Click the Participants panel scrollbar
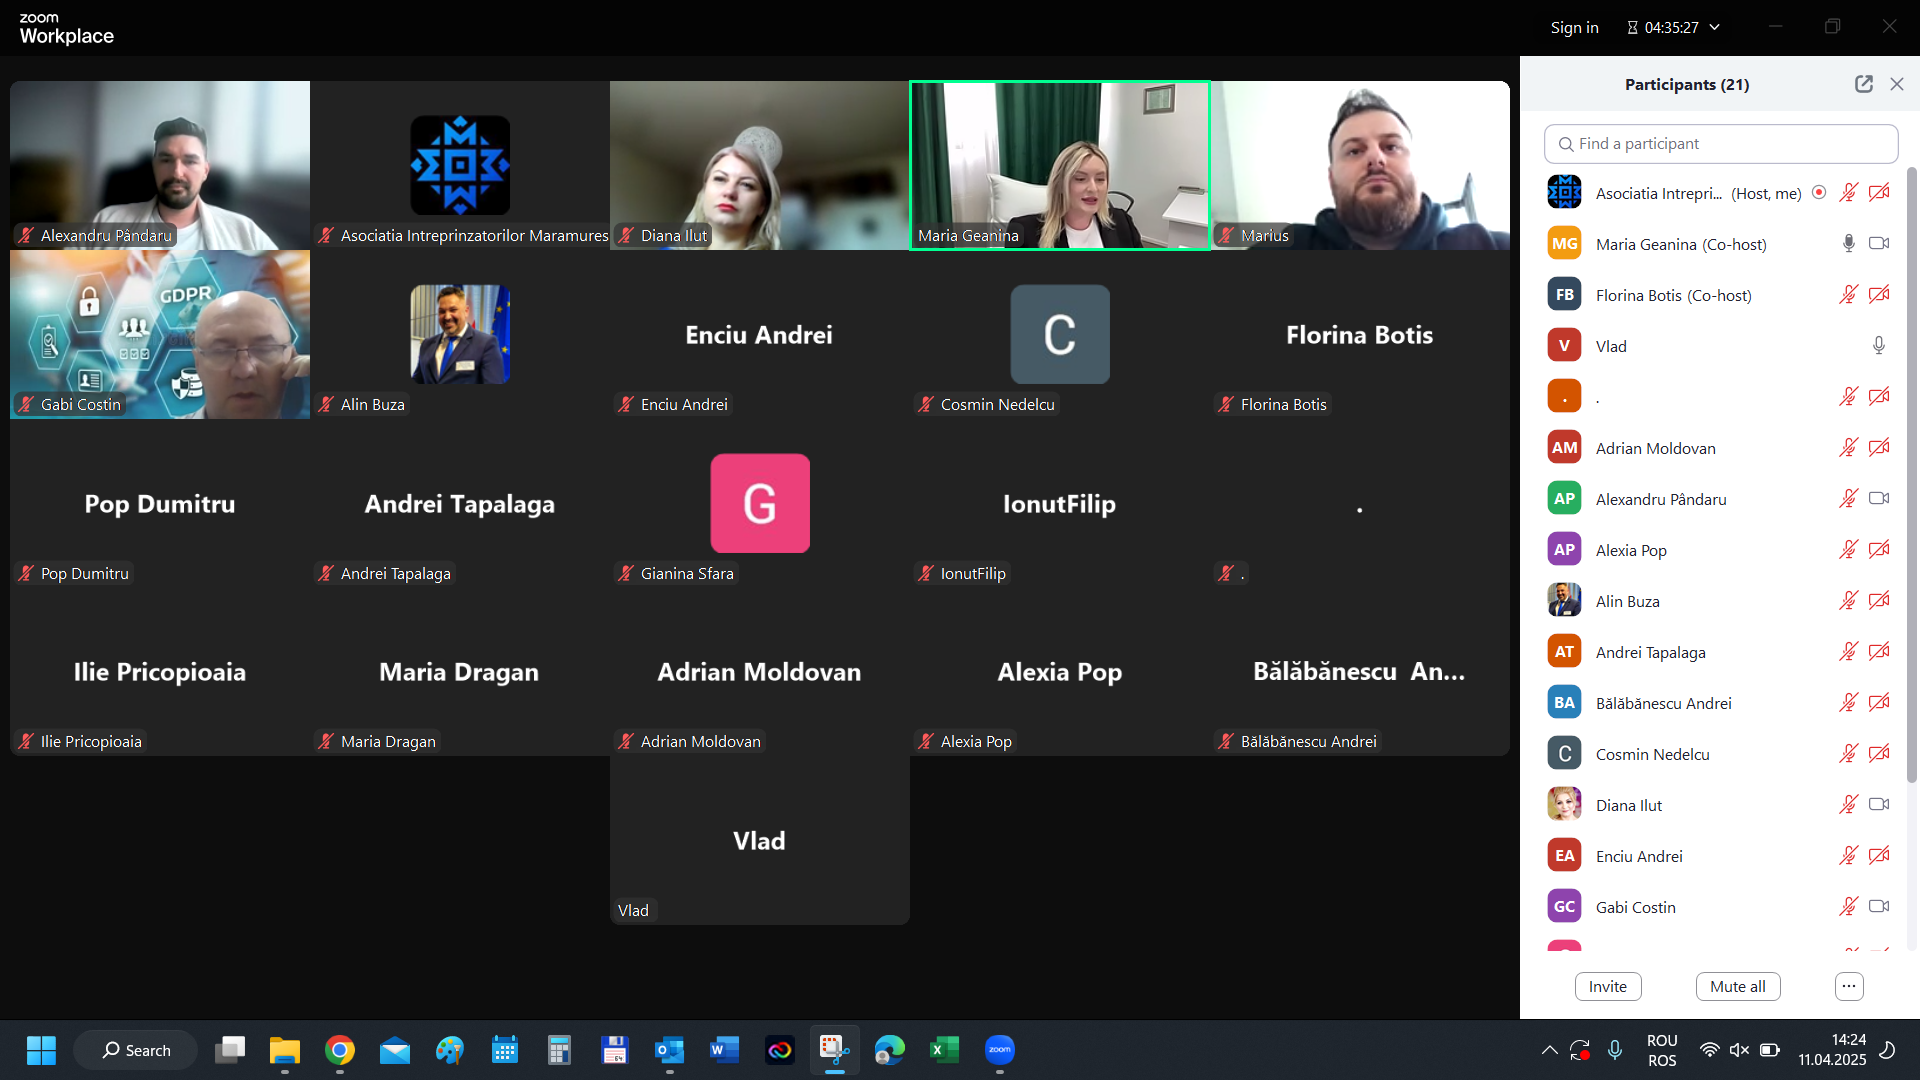This screenshot has height=1080, width=1920. pos(1912,475)
